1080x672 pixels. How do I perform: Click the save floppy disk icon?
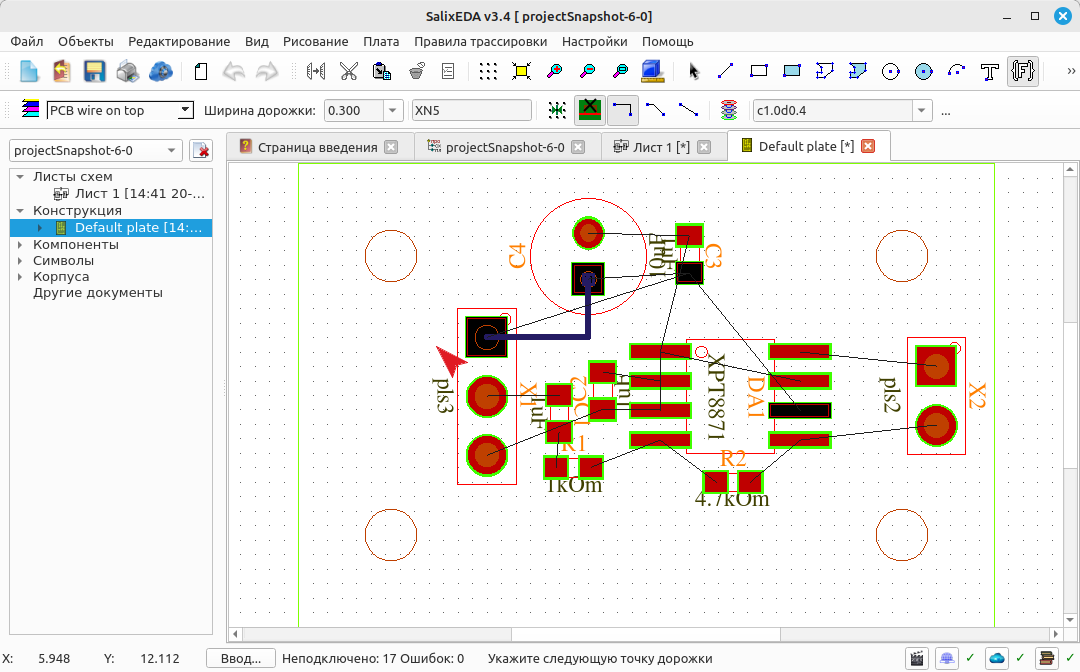tap(94, 71)
